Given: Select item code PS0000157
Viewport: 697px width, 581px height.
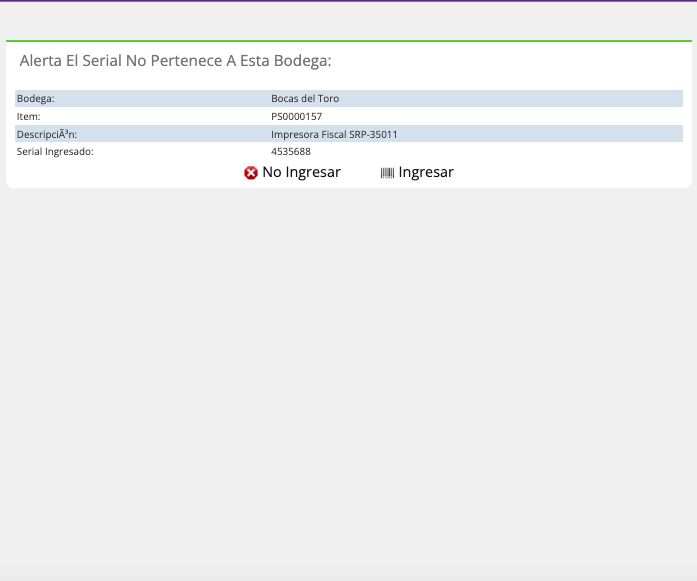Looking at the screenshot, I should pyautogui.click(x=296, y=116).
